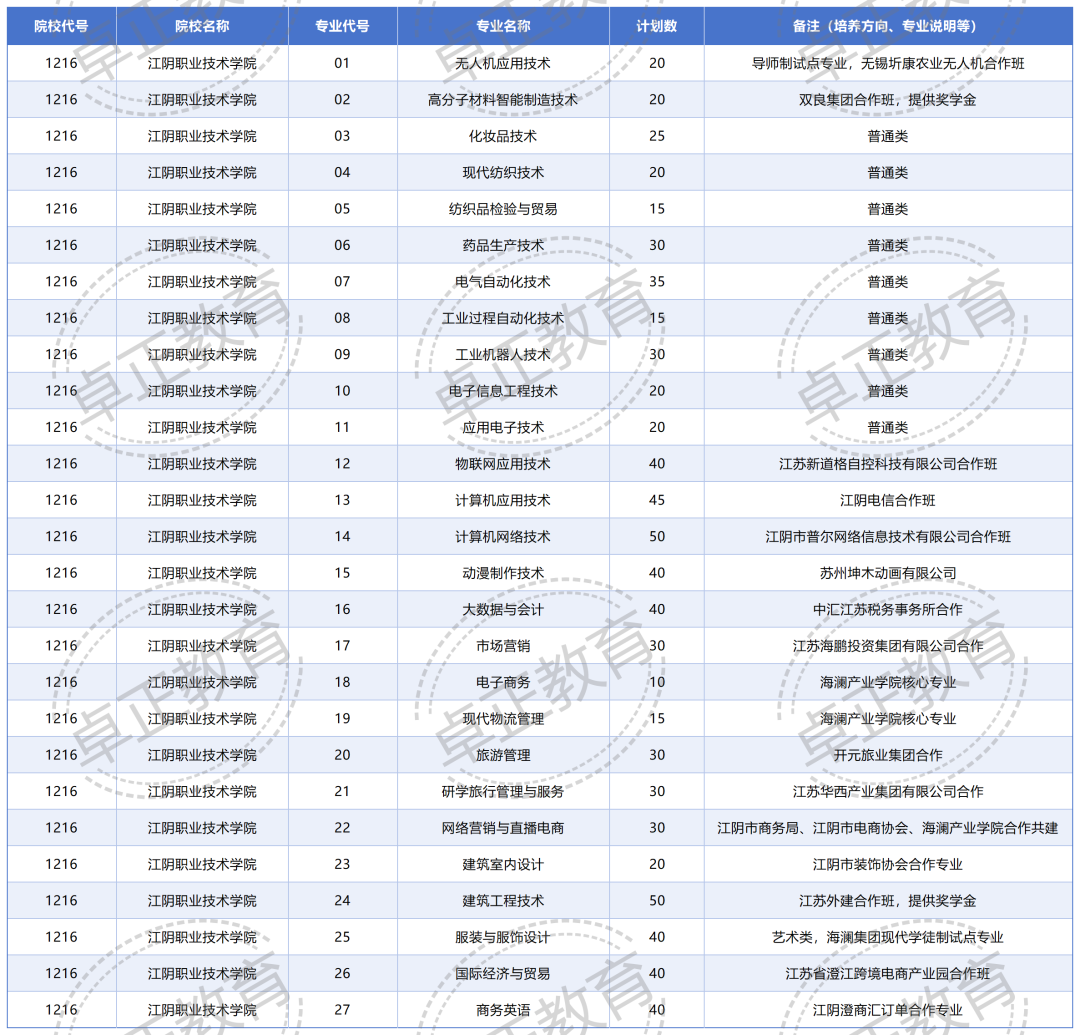Click the 江苏华西产业集团有限公司合作 remark
Image resolution: width=1080 pixels, height=1035 pixels.
pos(888,792)
